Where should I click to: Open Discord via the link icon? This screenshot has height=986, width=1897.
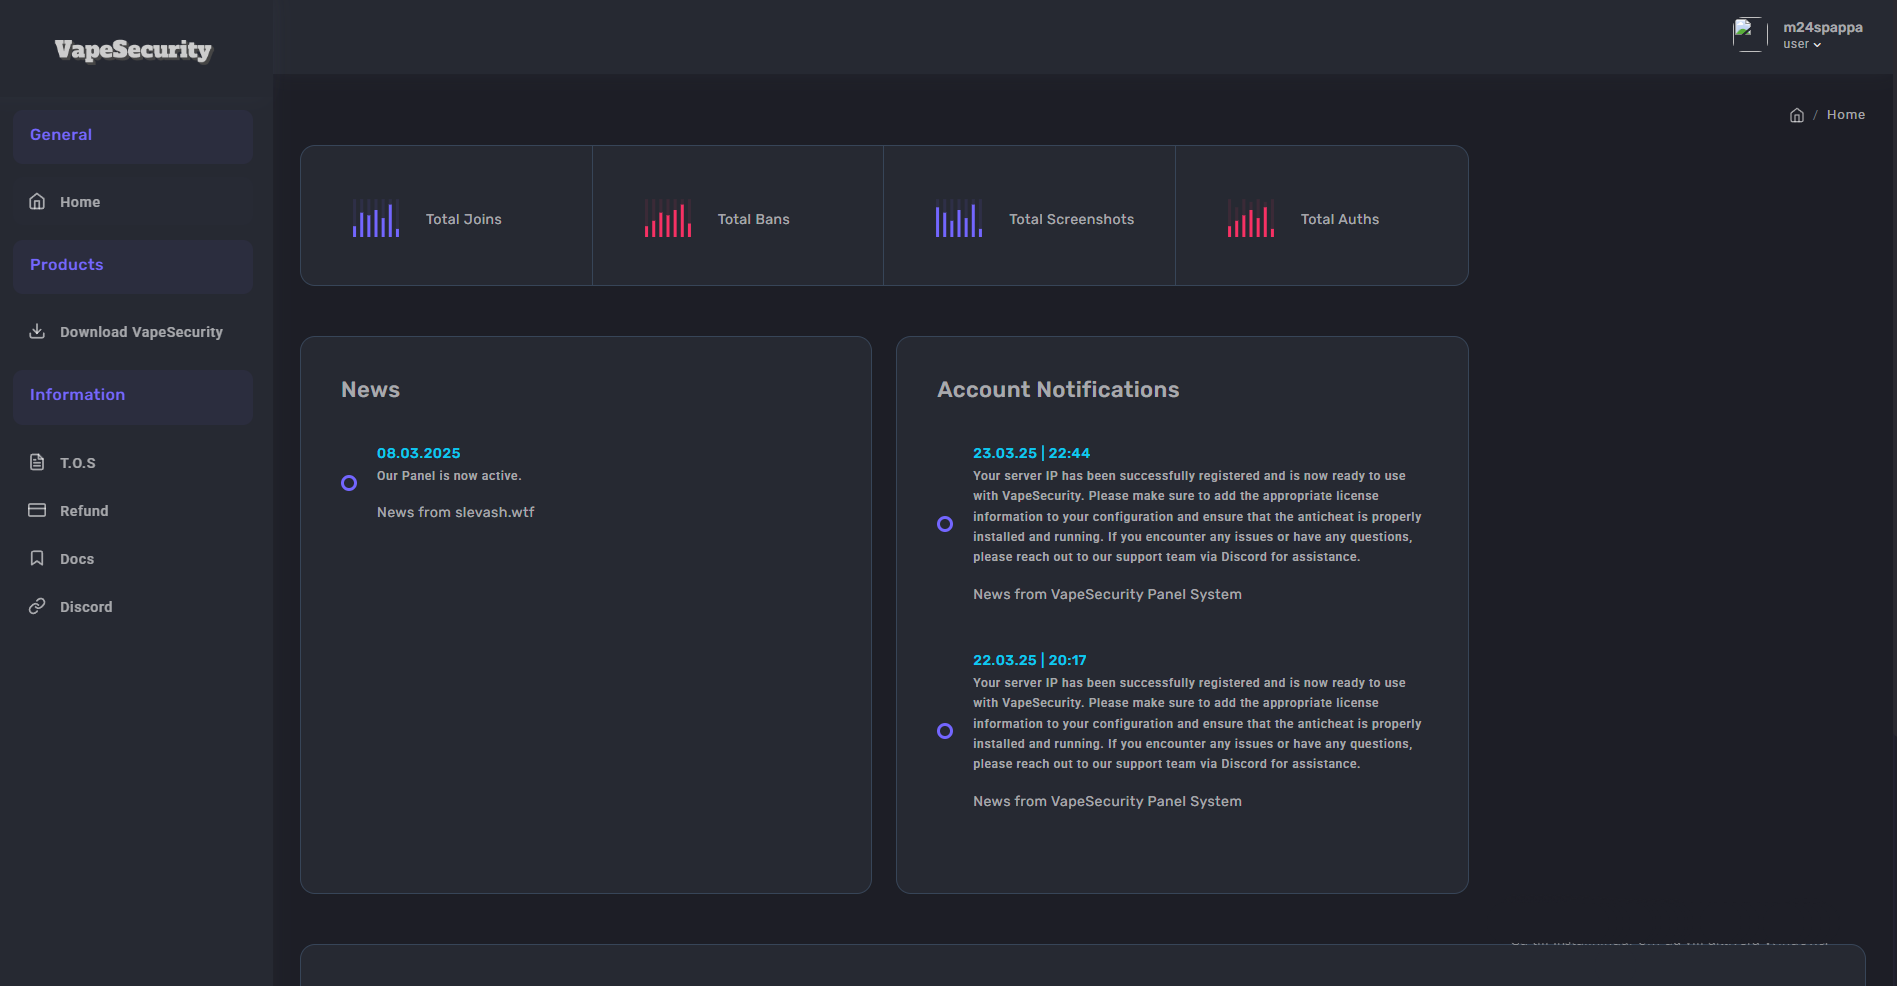tap(36, 606)
